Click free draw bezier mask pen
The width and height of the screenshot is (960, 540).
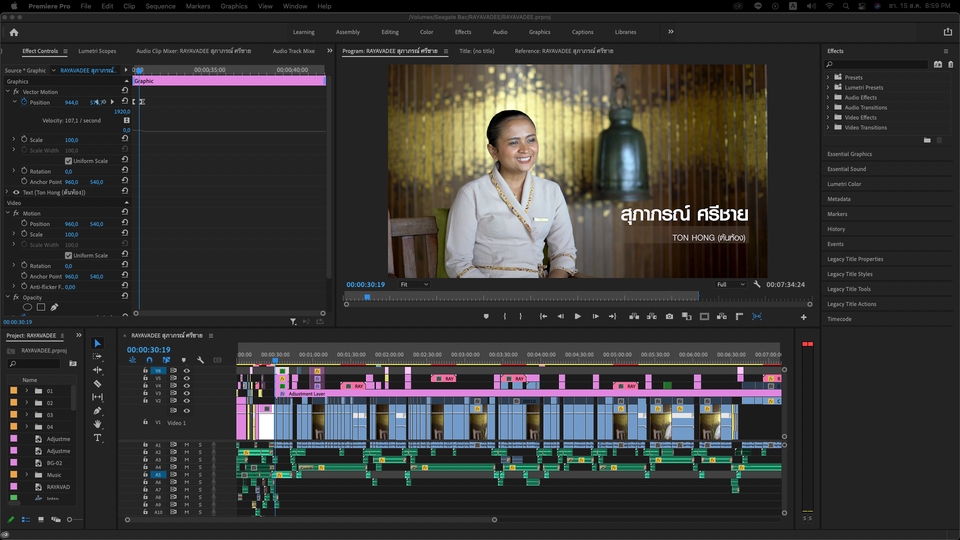coord(54,307)
